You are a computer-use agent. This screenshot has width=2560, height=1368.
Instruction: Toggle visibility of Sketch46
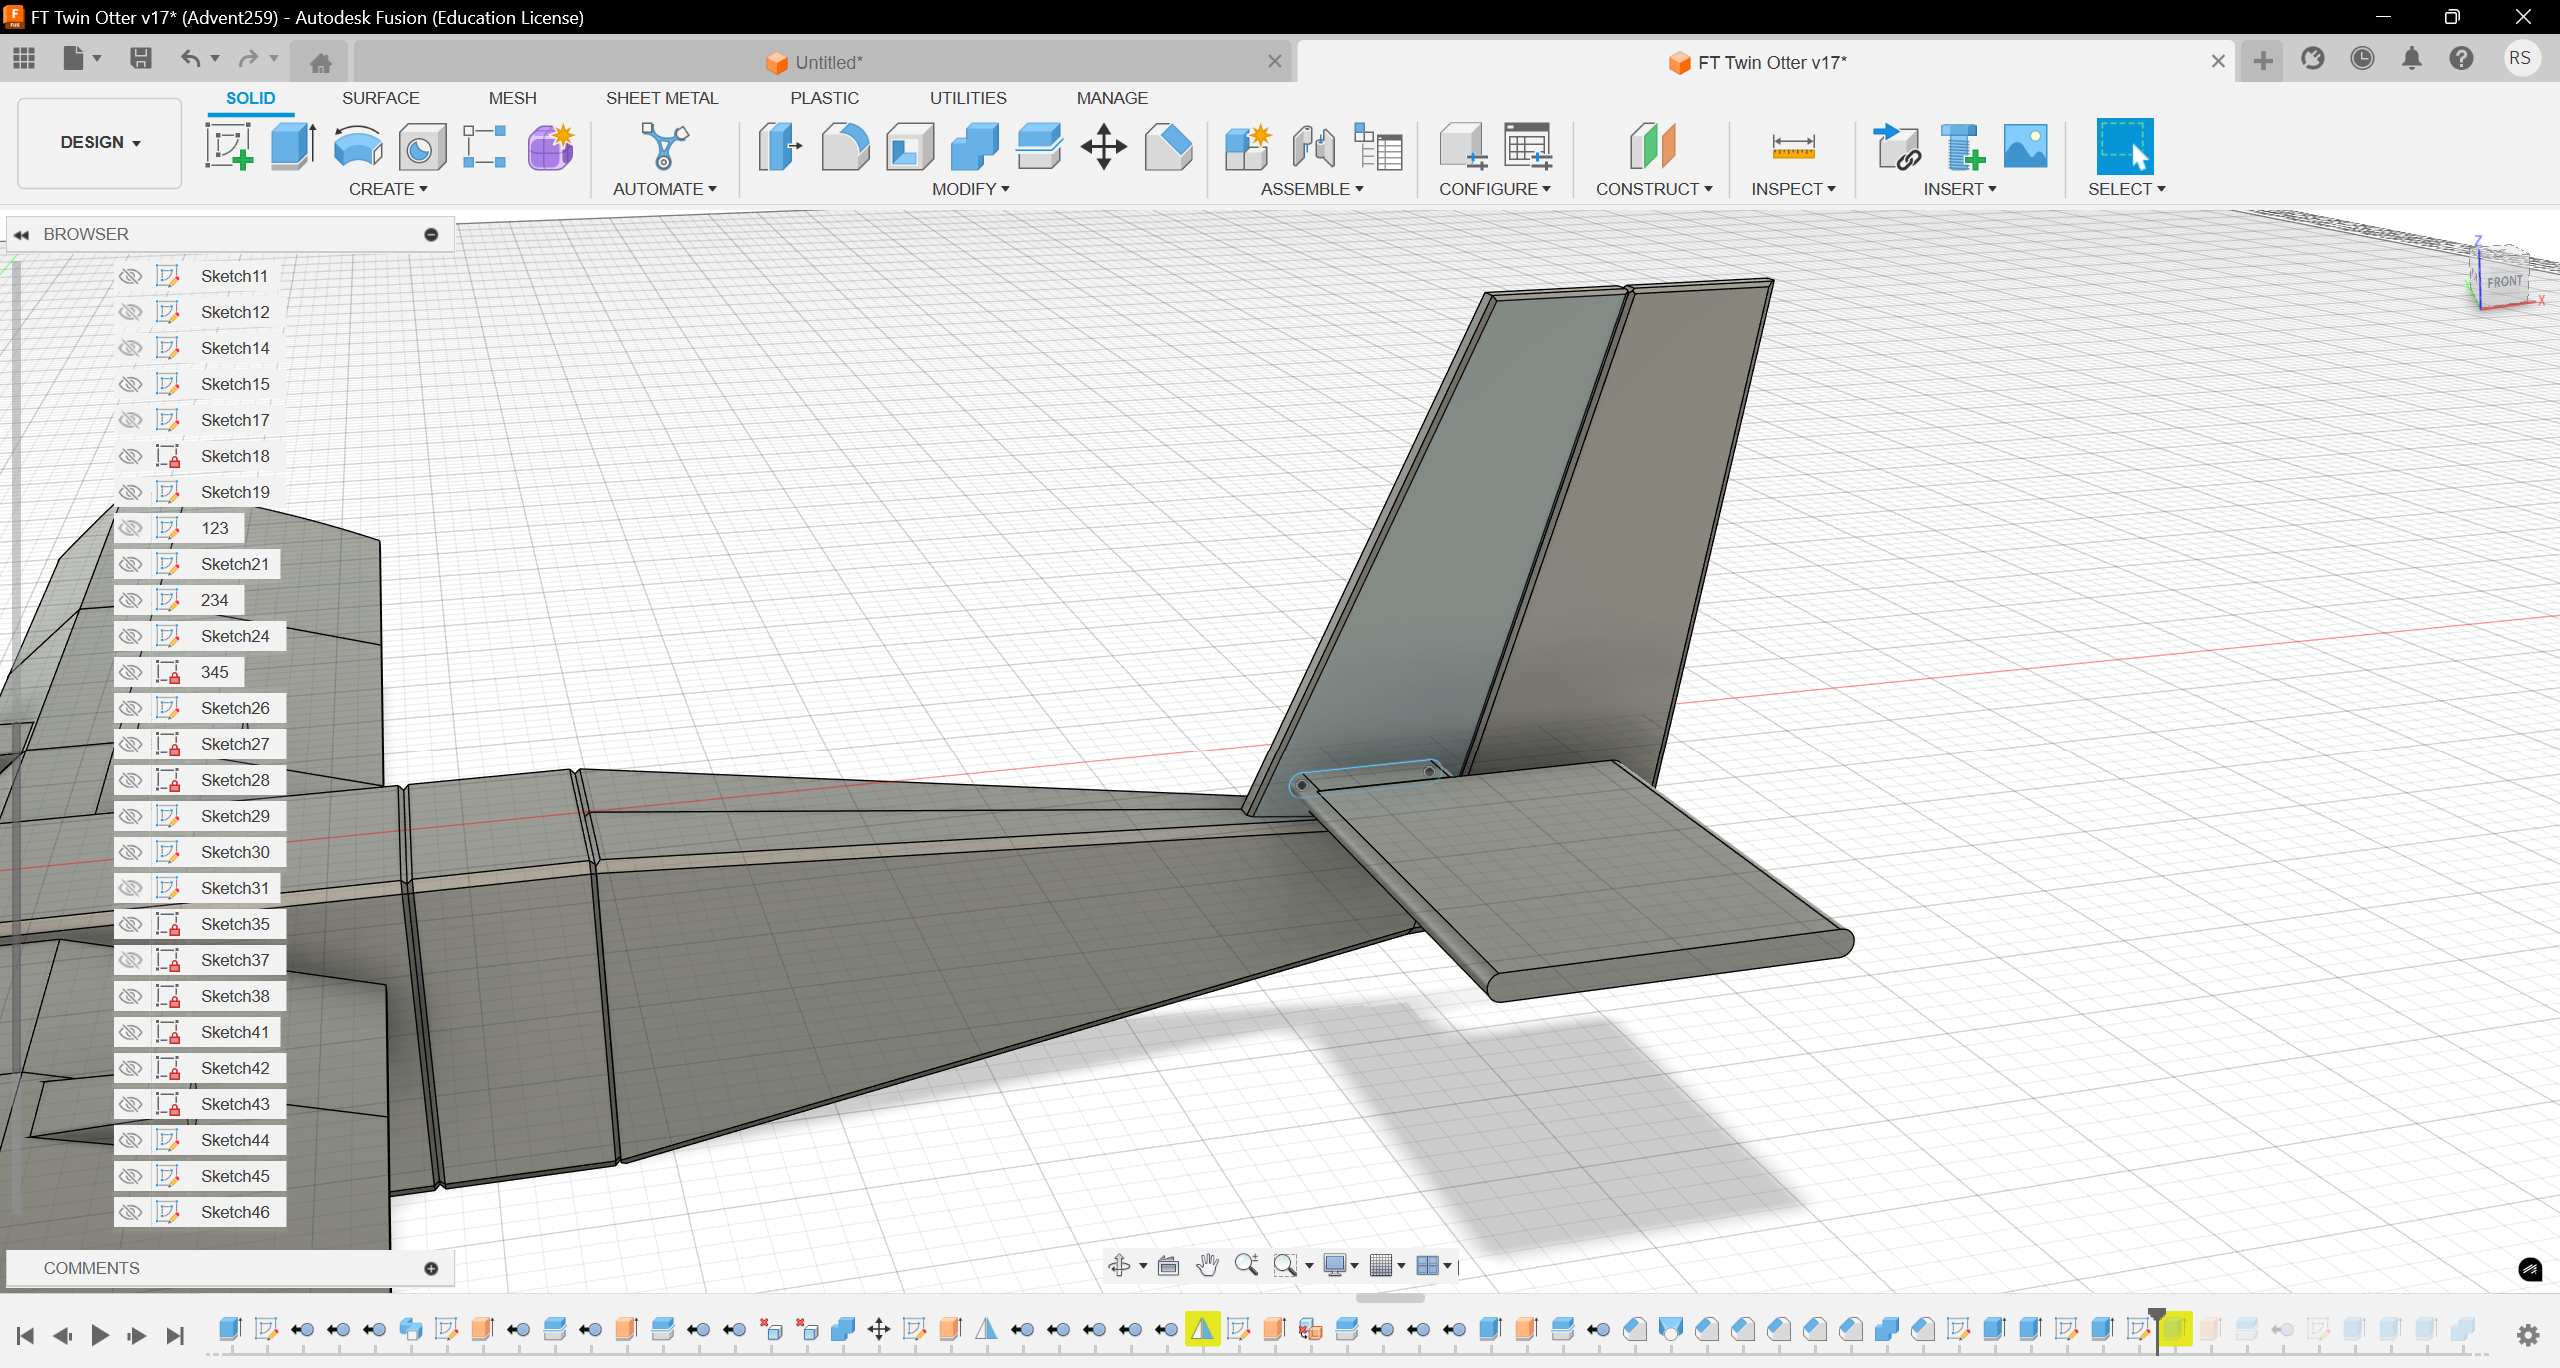130,1212
